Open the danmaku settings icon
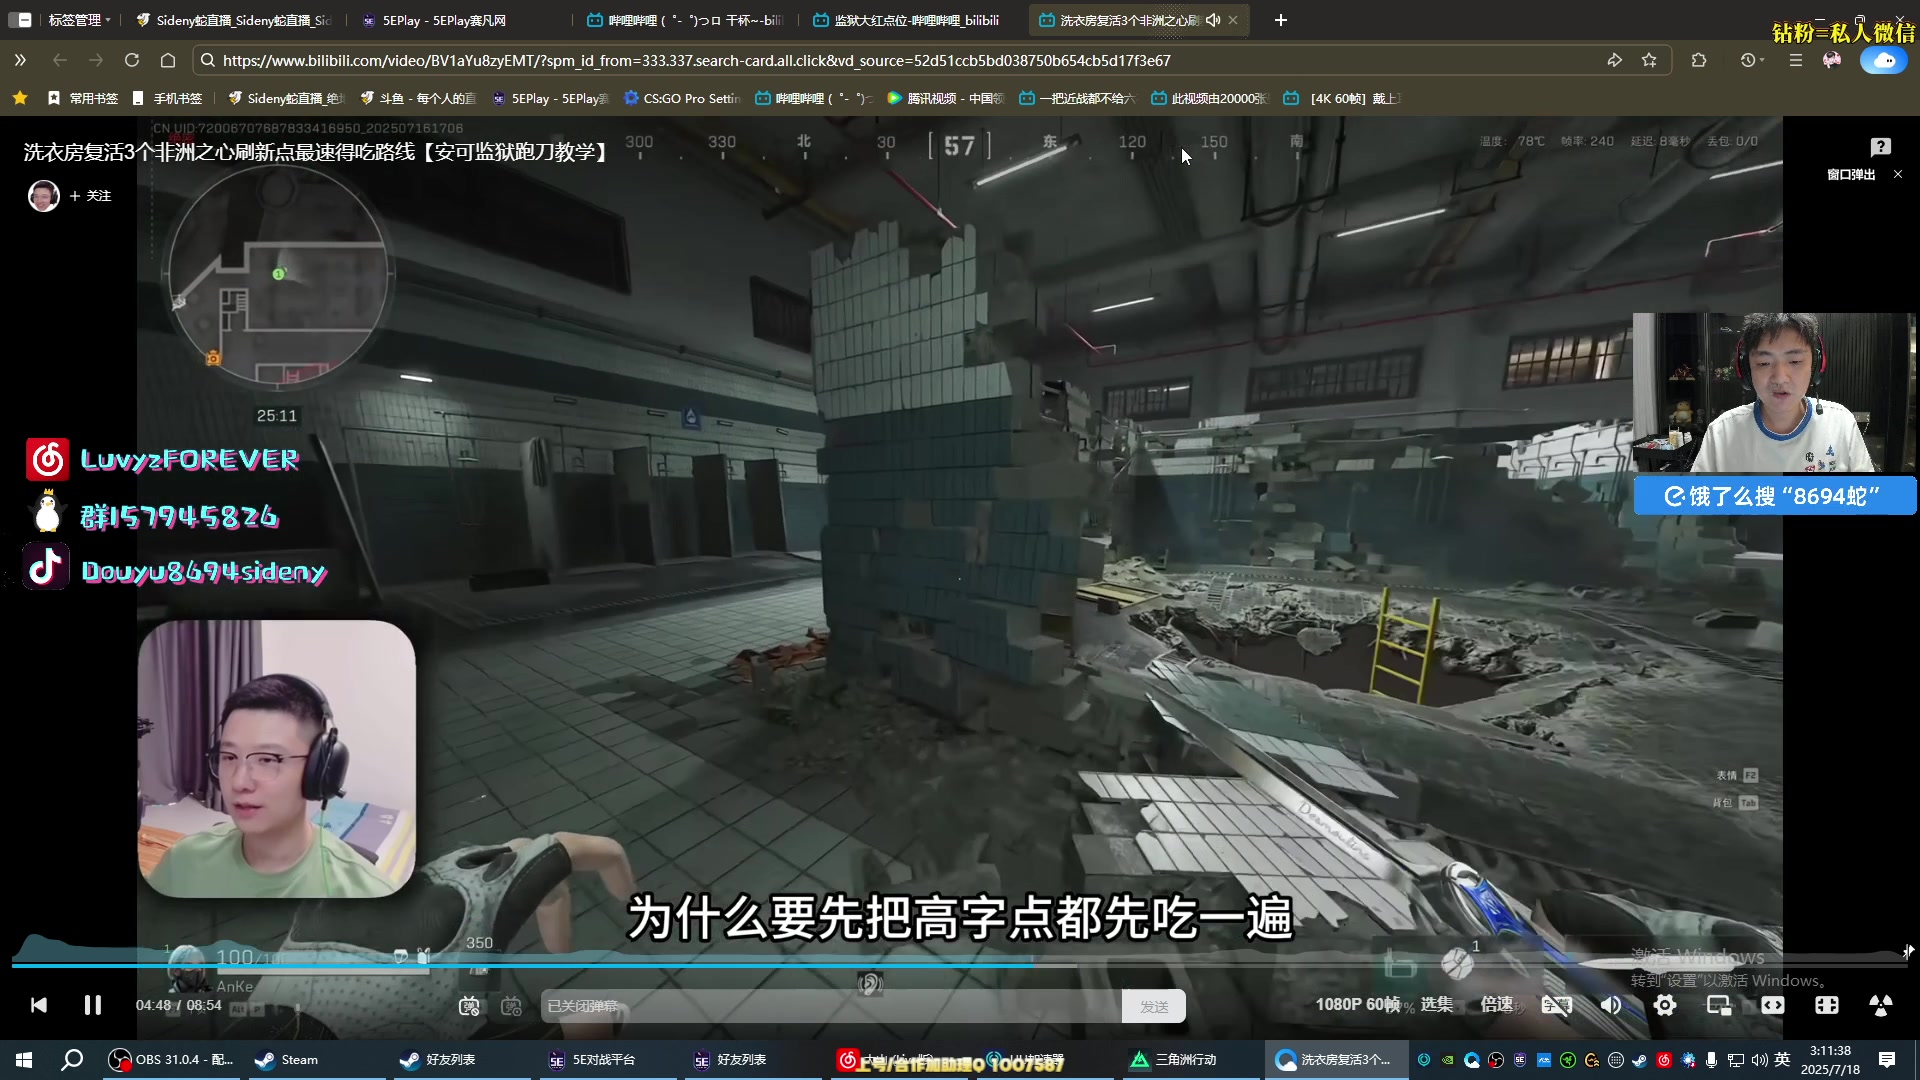Image resolution: width=1920 pixels, height=1080 pixels. click(x=511, y=1006)
